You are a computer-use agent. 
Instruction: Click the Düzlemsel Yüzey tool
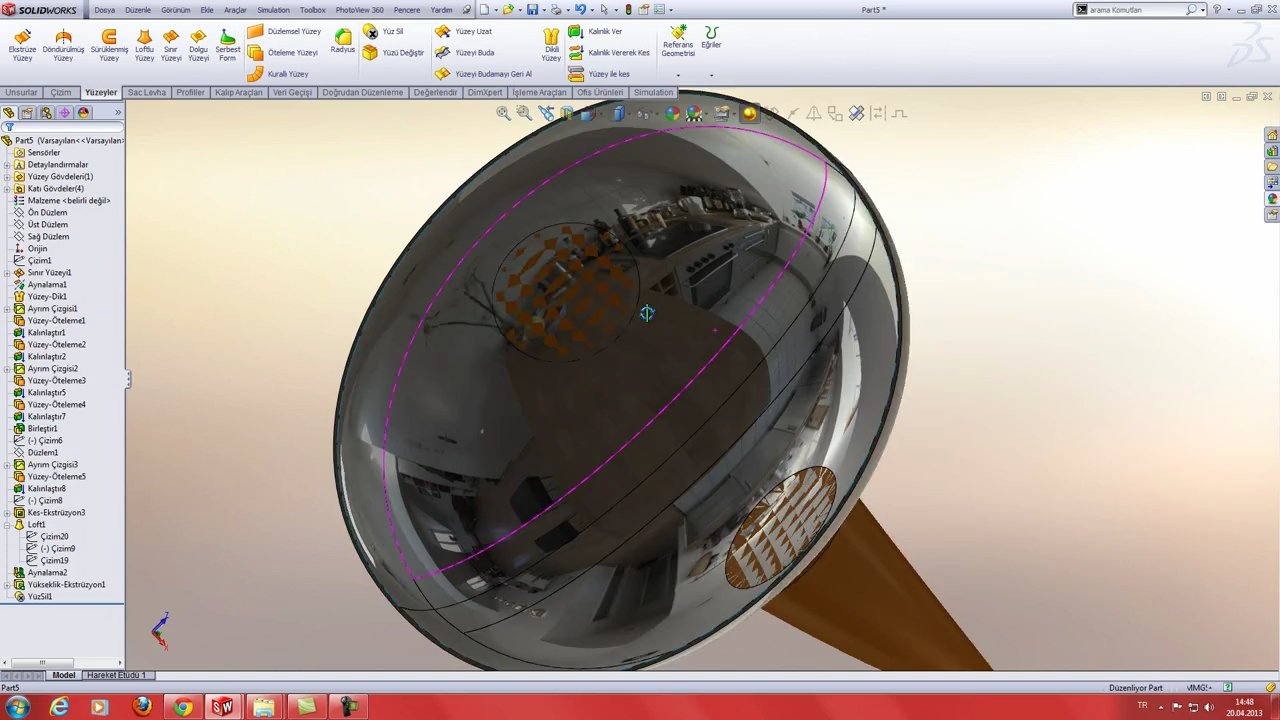point(284,31)
